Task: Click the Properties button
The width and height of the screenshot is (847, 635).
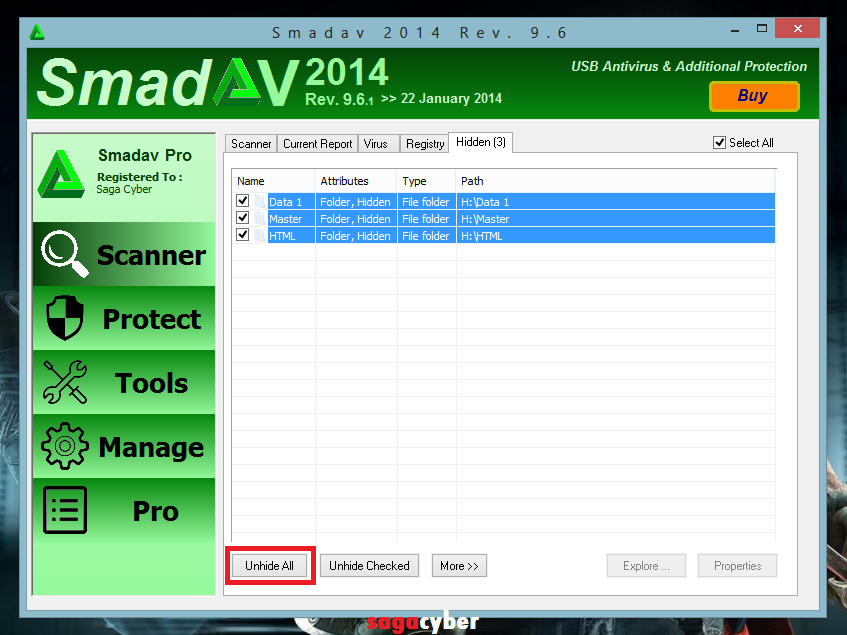Action: pos(737,565)
